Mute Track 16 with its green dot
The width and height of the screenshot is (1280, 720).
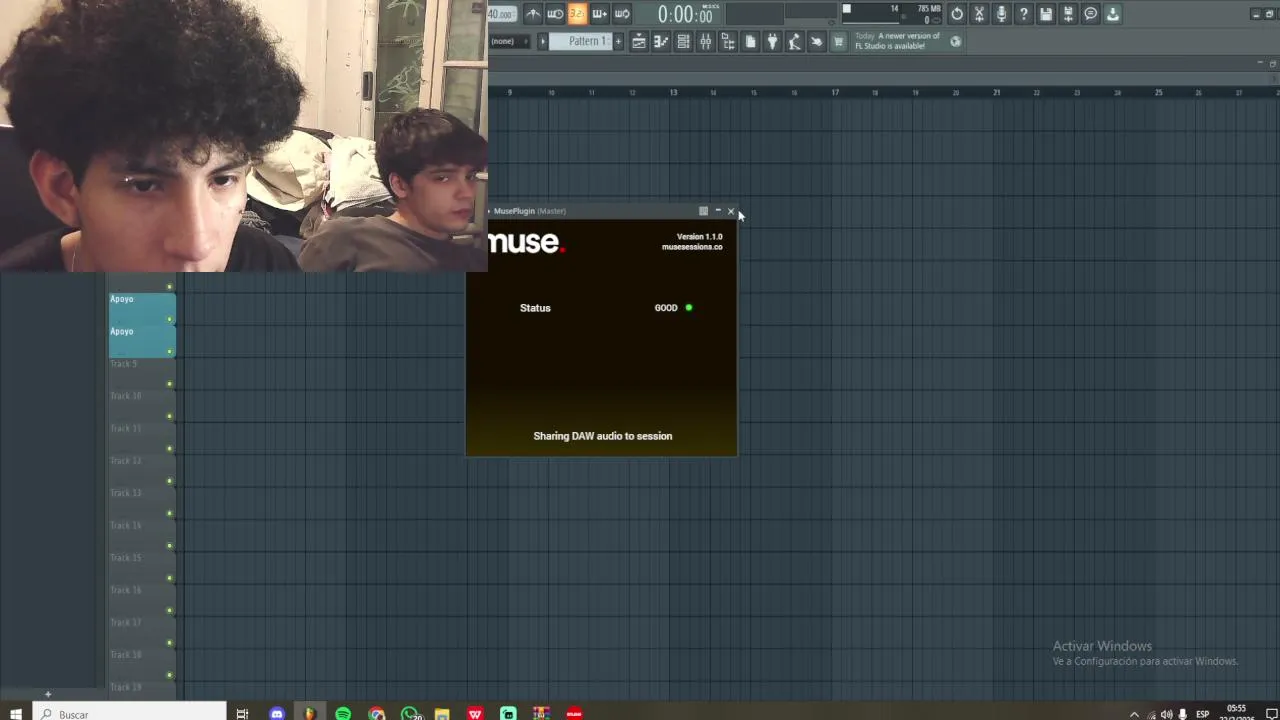170,610
